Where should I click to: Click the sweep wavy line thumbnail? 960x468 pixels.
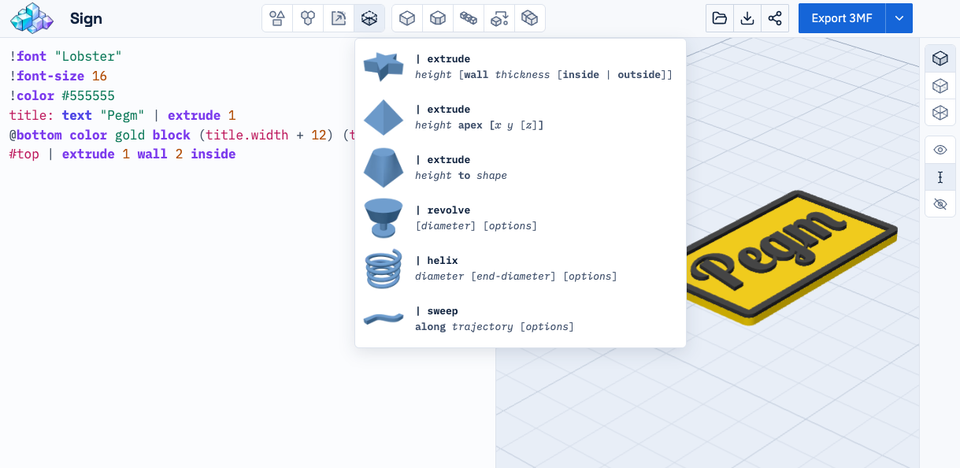tap(383, 318)
